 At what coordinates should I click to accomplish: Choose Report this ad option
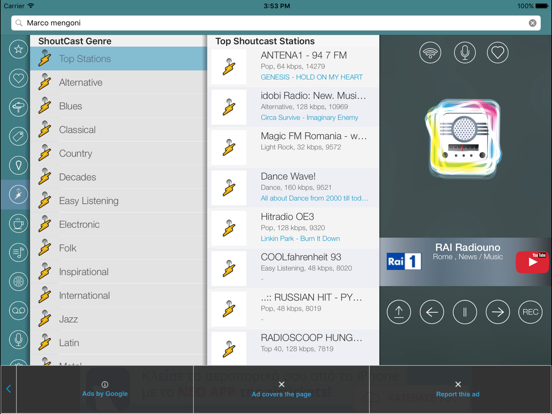point(458,389)
